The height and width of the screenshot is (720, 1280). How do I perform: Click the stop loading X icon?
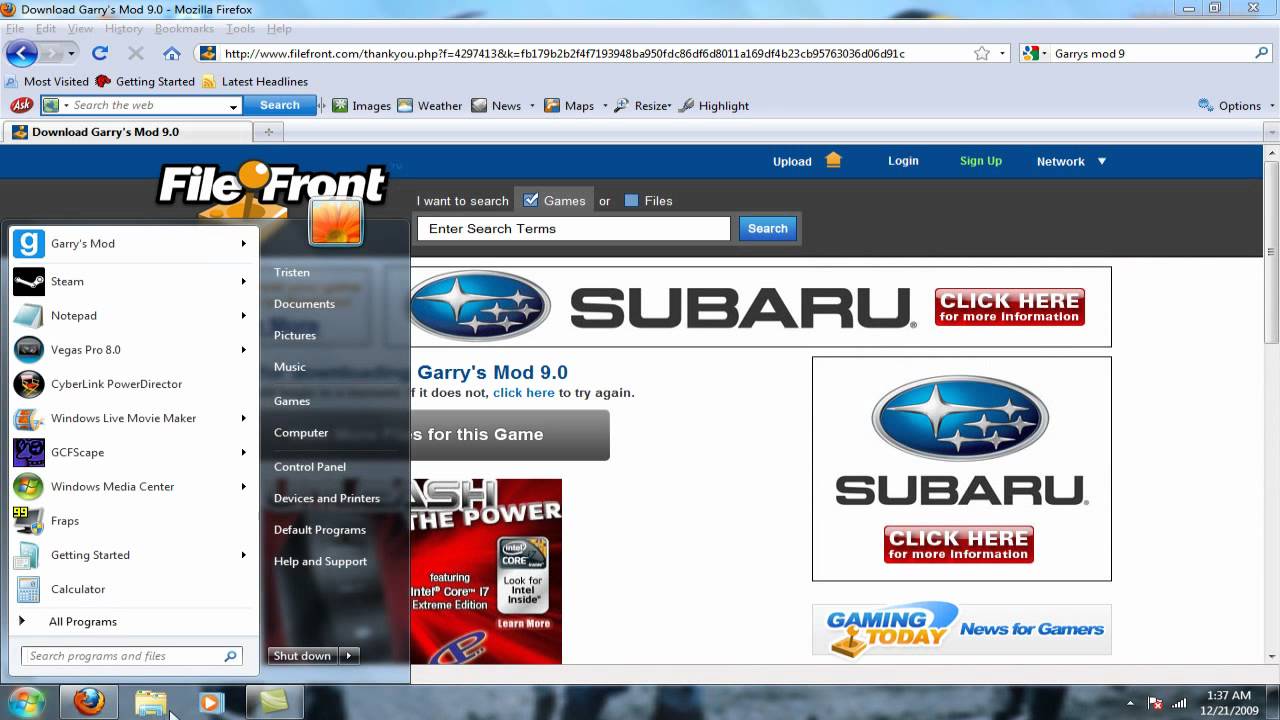[x=136, y=53]
